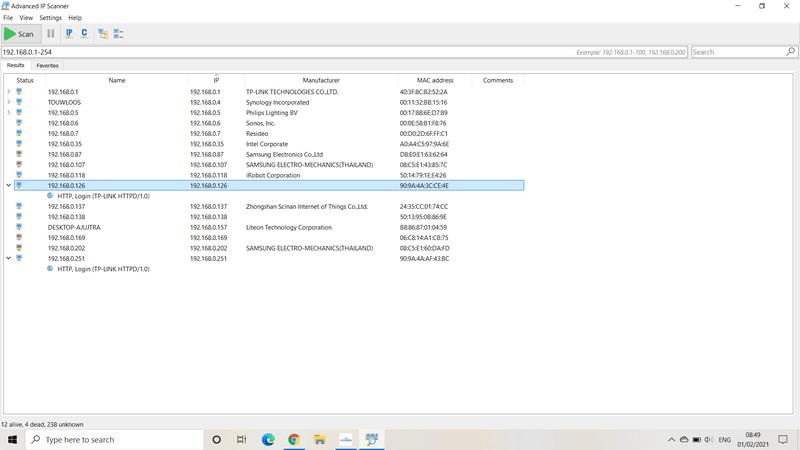Sort by the MAC address column header
The width and height of the screenshot is (800, 450).
coord(435,80)
